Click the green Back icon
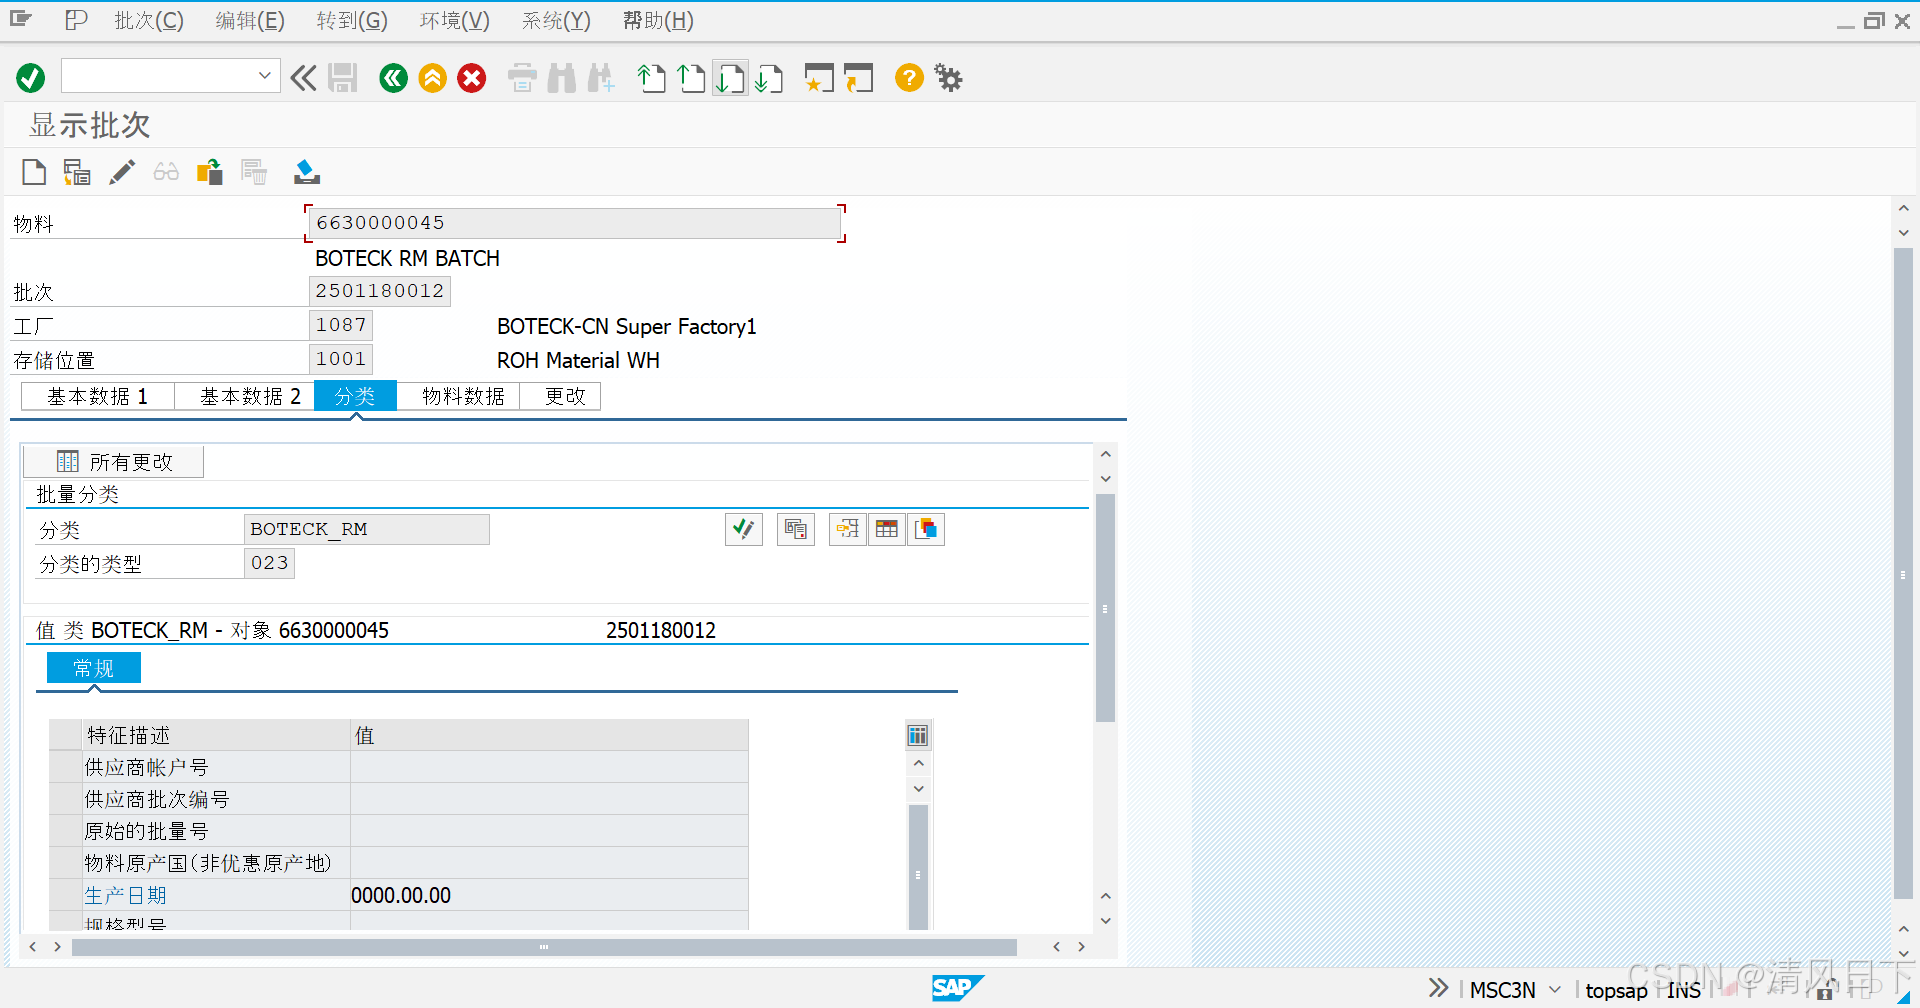The height and width of the screenshot is (1008, 1920). click(x=394, y=78)
